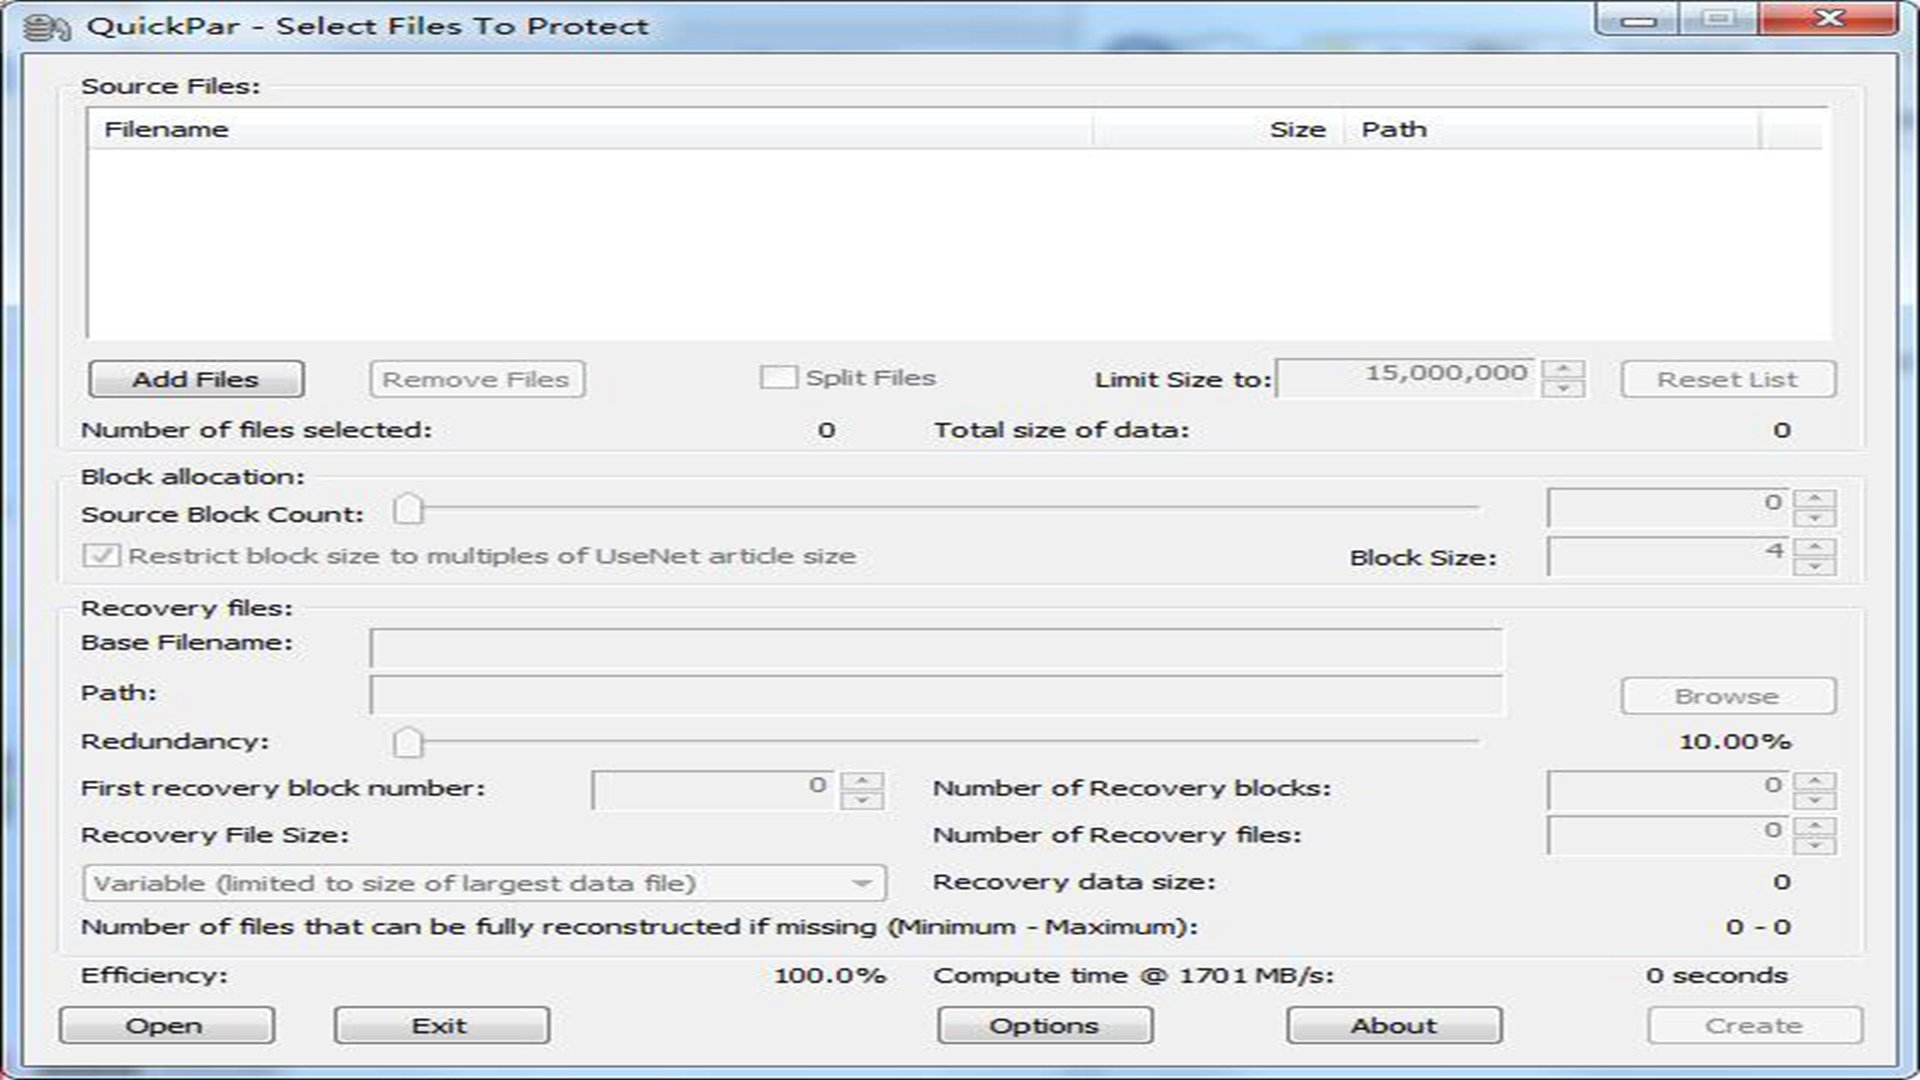1920x1080 pixels.
Task: Increase Limit Size using up arrow
Action: tap(1563, 369)
